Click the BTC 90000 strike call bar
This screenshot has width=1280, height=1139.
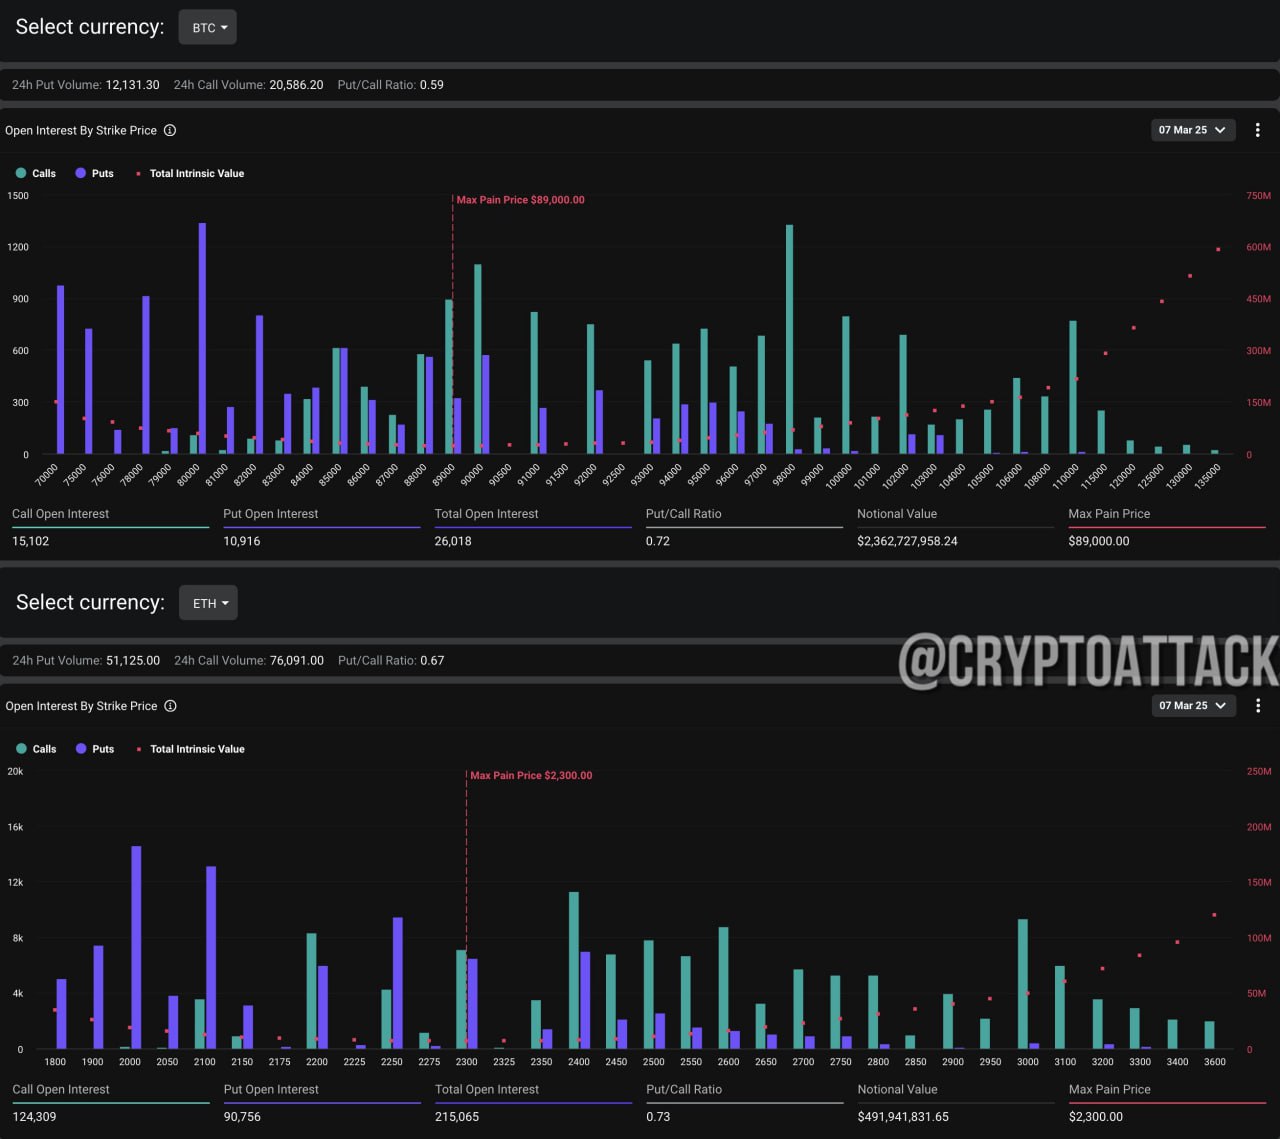click(x=478, y=359)
